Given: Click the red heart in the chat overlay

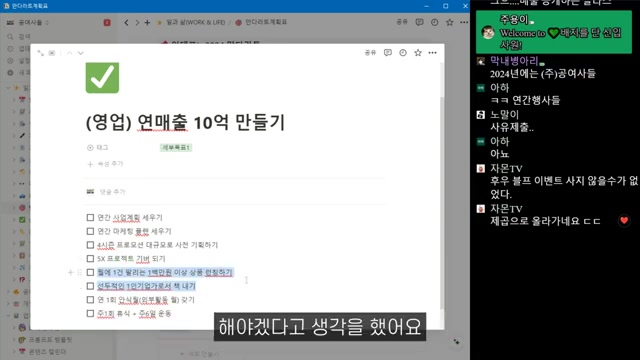Looking at the screenshot, I should 624,220.
